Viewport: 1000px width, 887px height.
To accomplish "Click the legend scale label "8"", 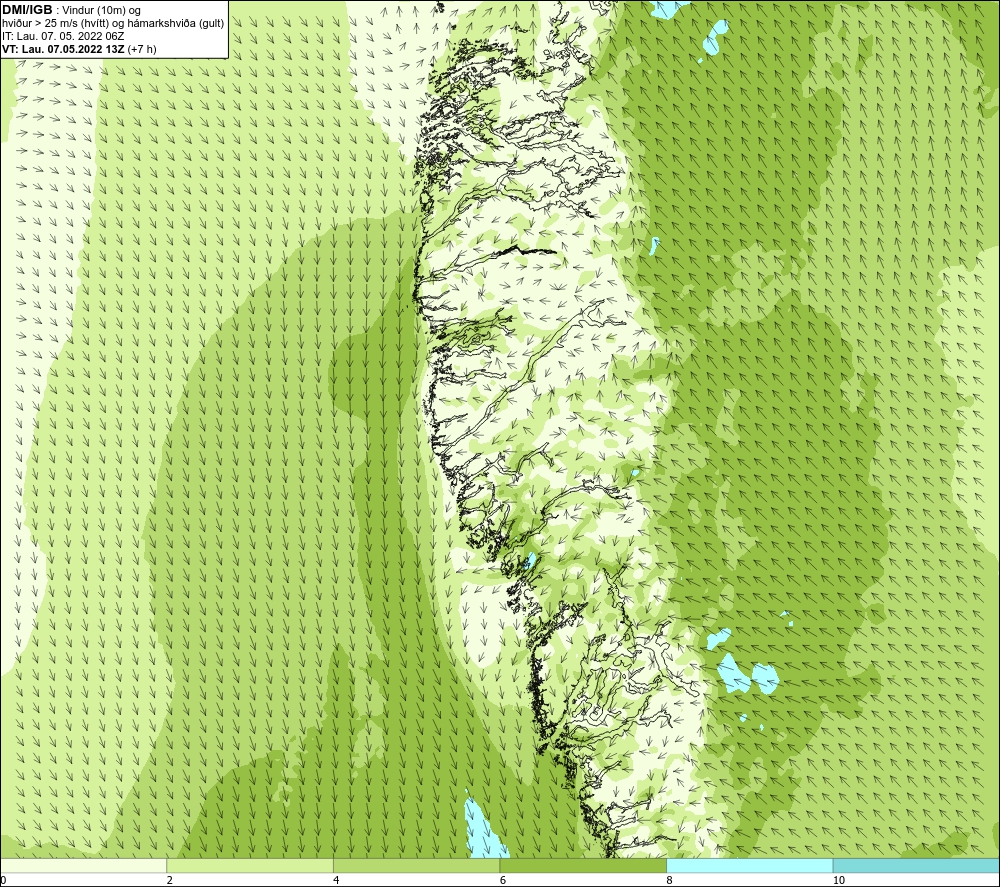I will click(x=669, y=880).
